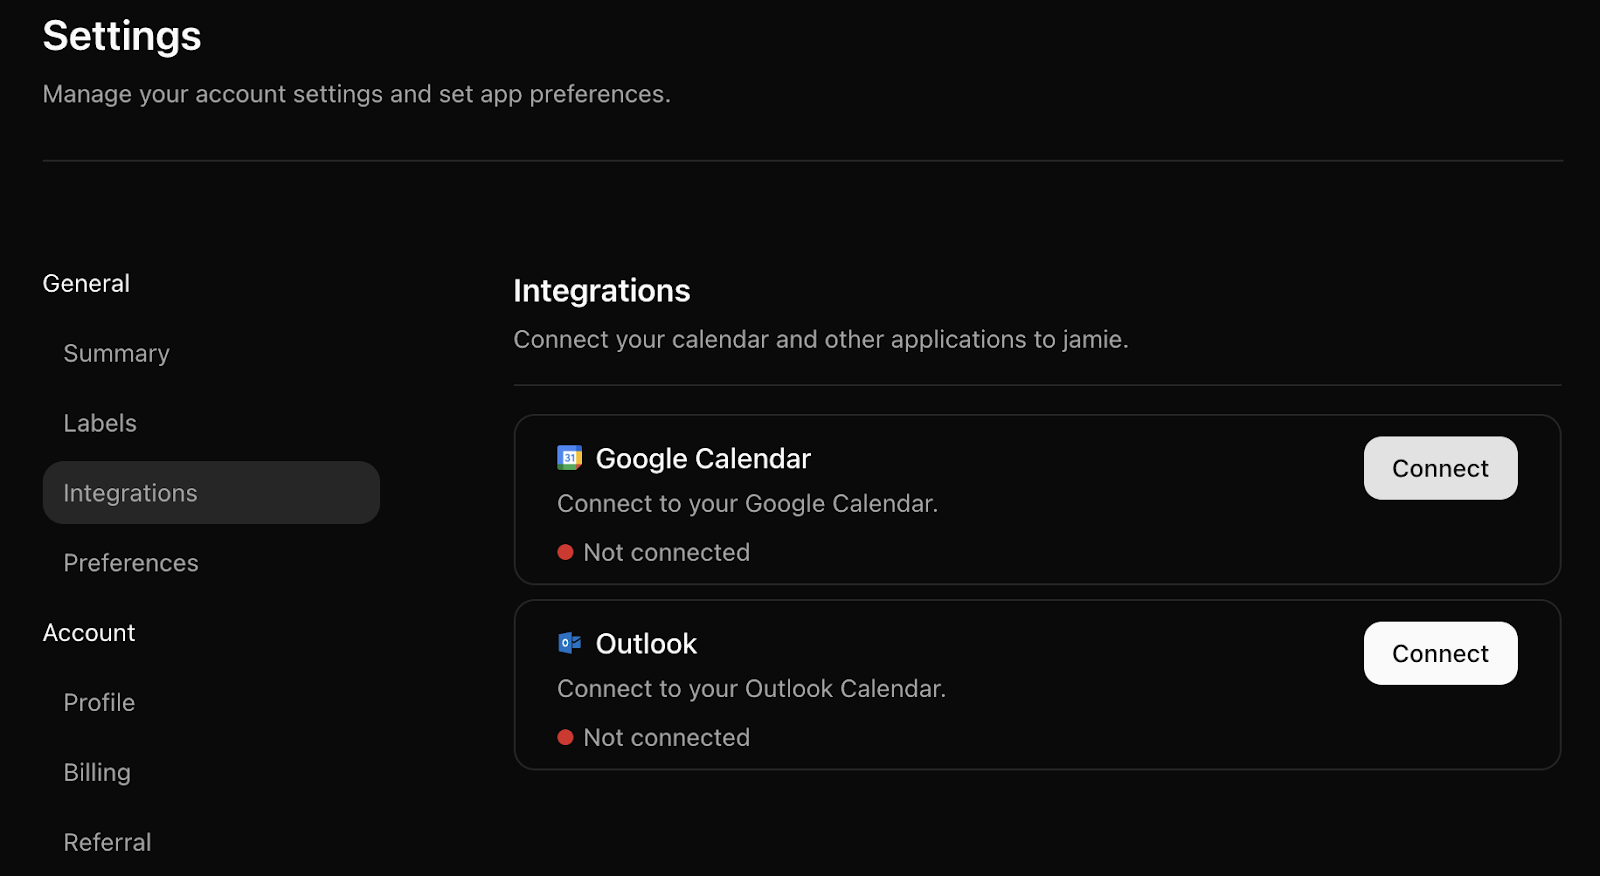Click Google Calendar's Not connected label
This screenshot has width=1600, height=876.
pyautogui.click(x=666, y=552)
